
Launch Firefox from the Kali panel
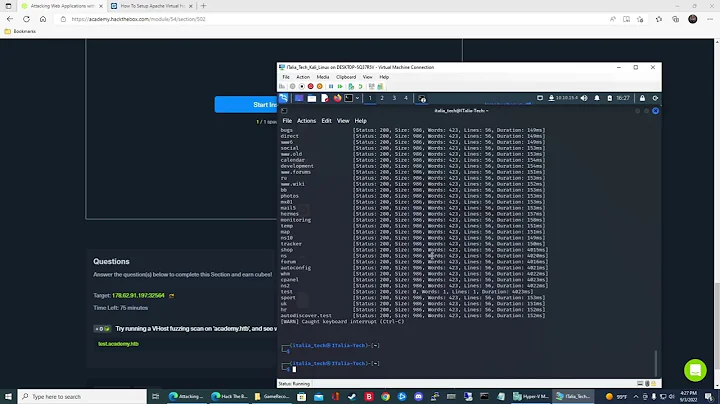point(338,98)
